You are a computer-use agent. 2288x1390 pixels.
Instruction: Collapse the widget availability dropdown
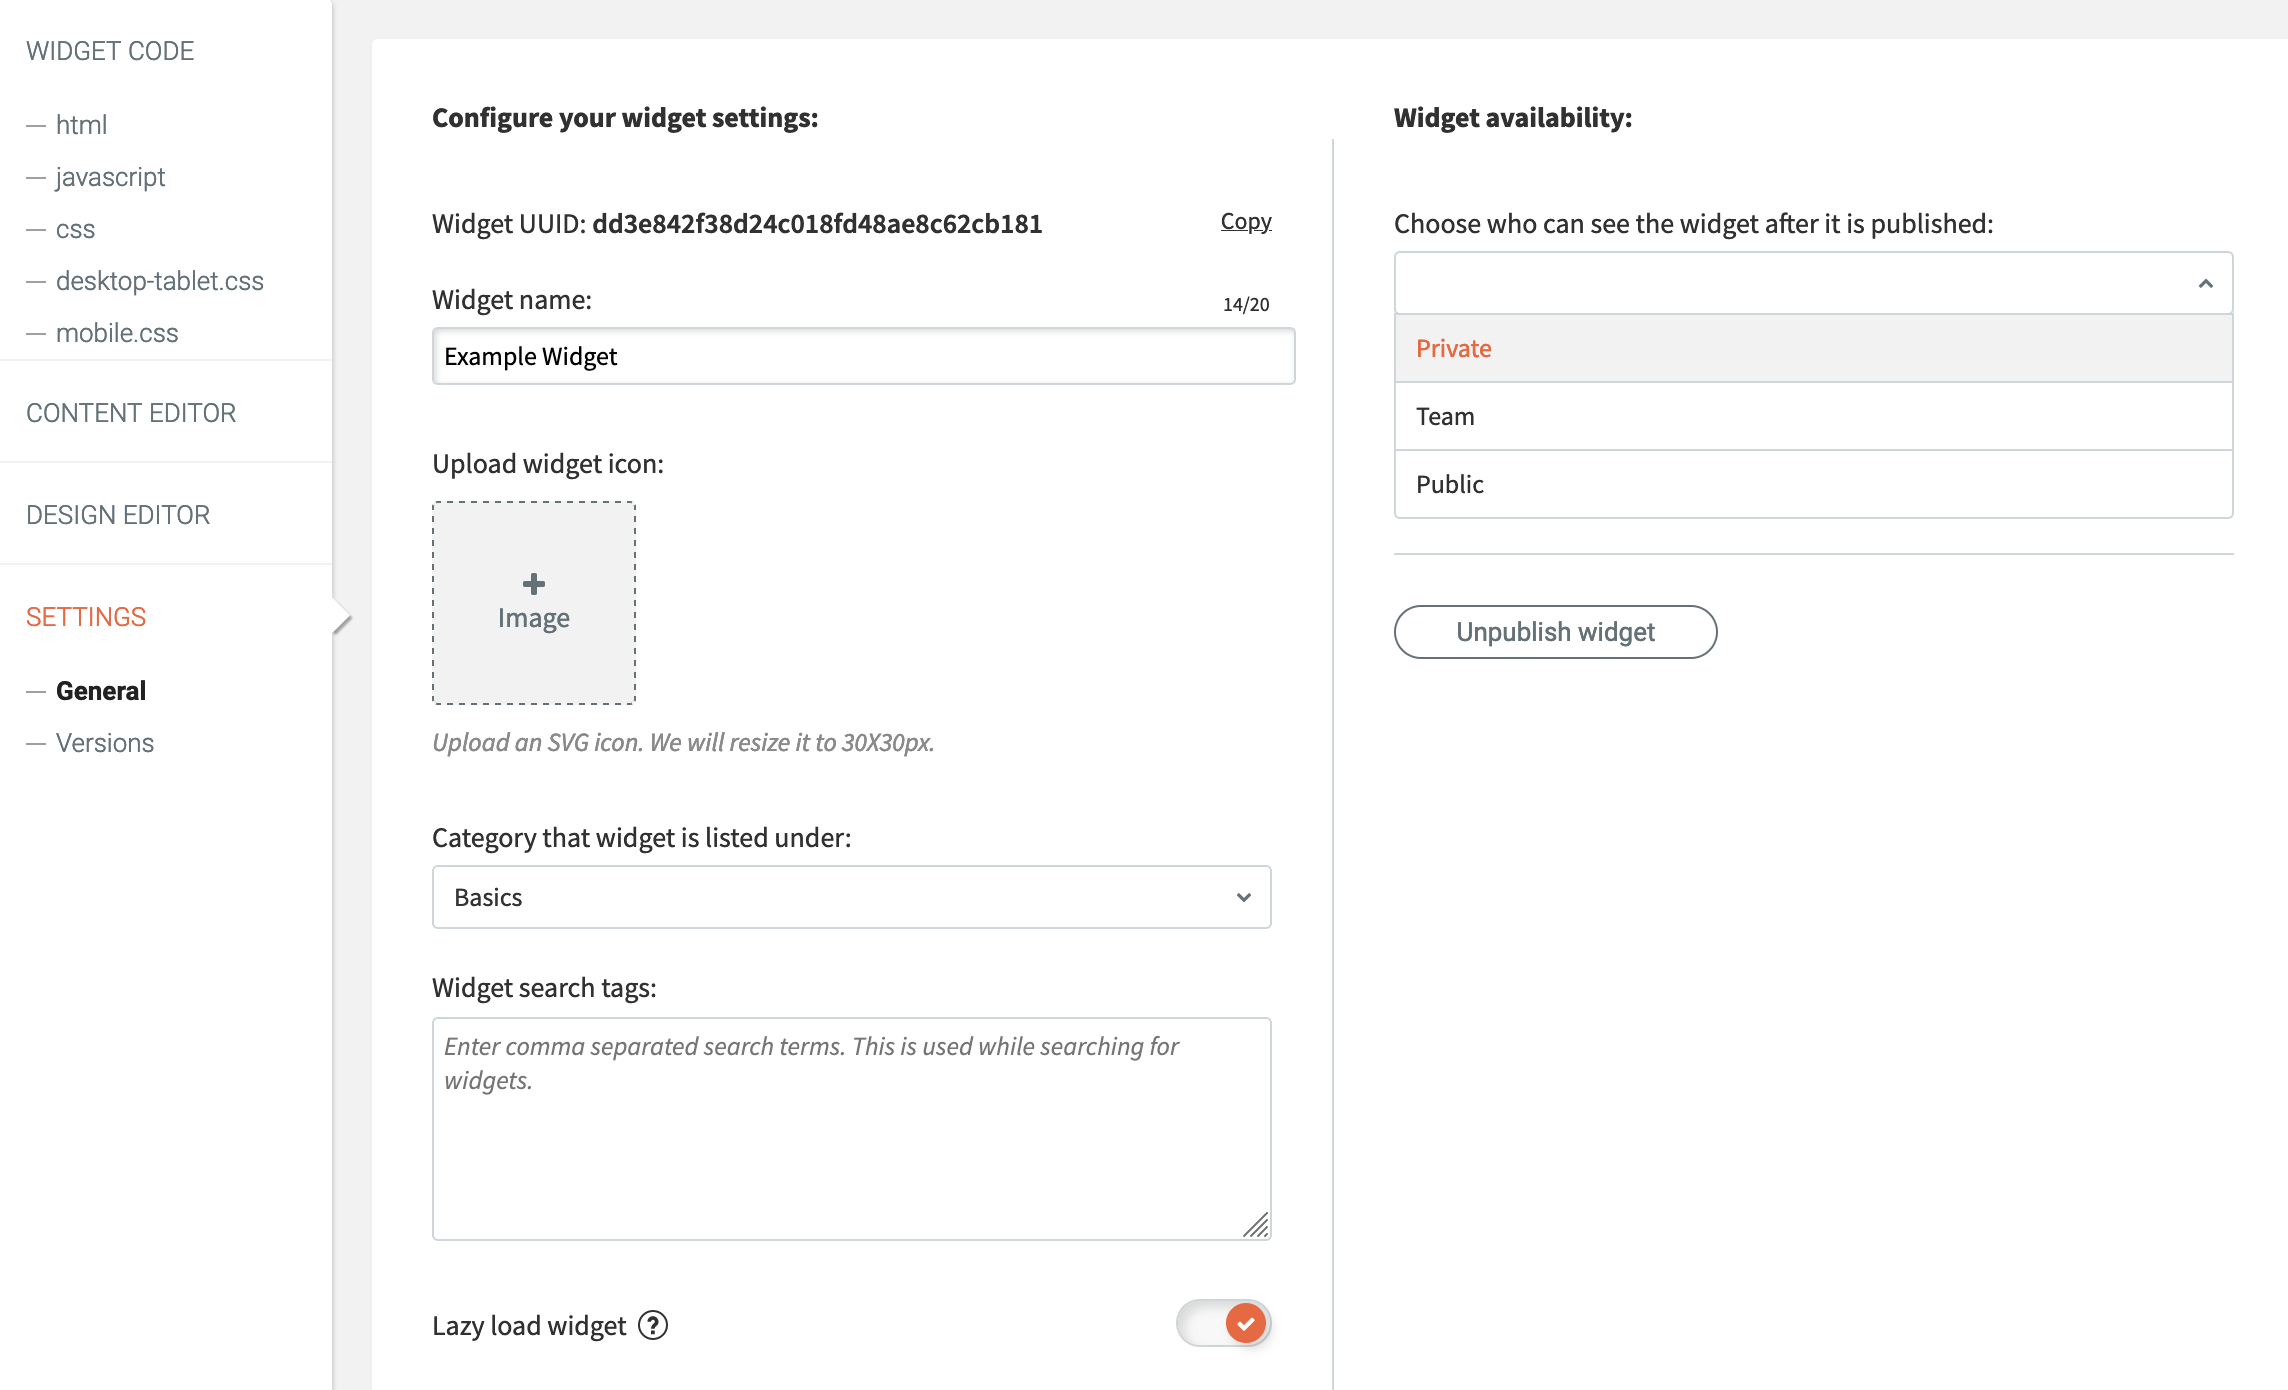[x=2205, y=284]
